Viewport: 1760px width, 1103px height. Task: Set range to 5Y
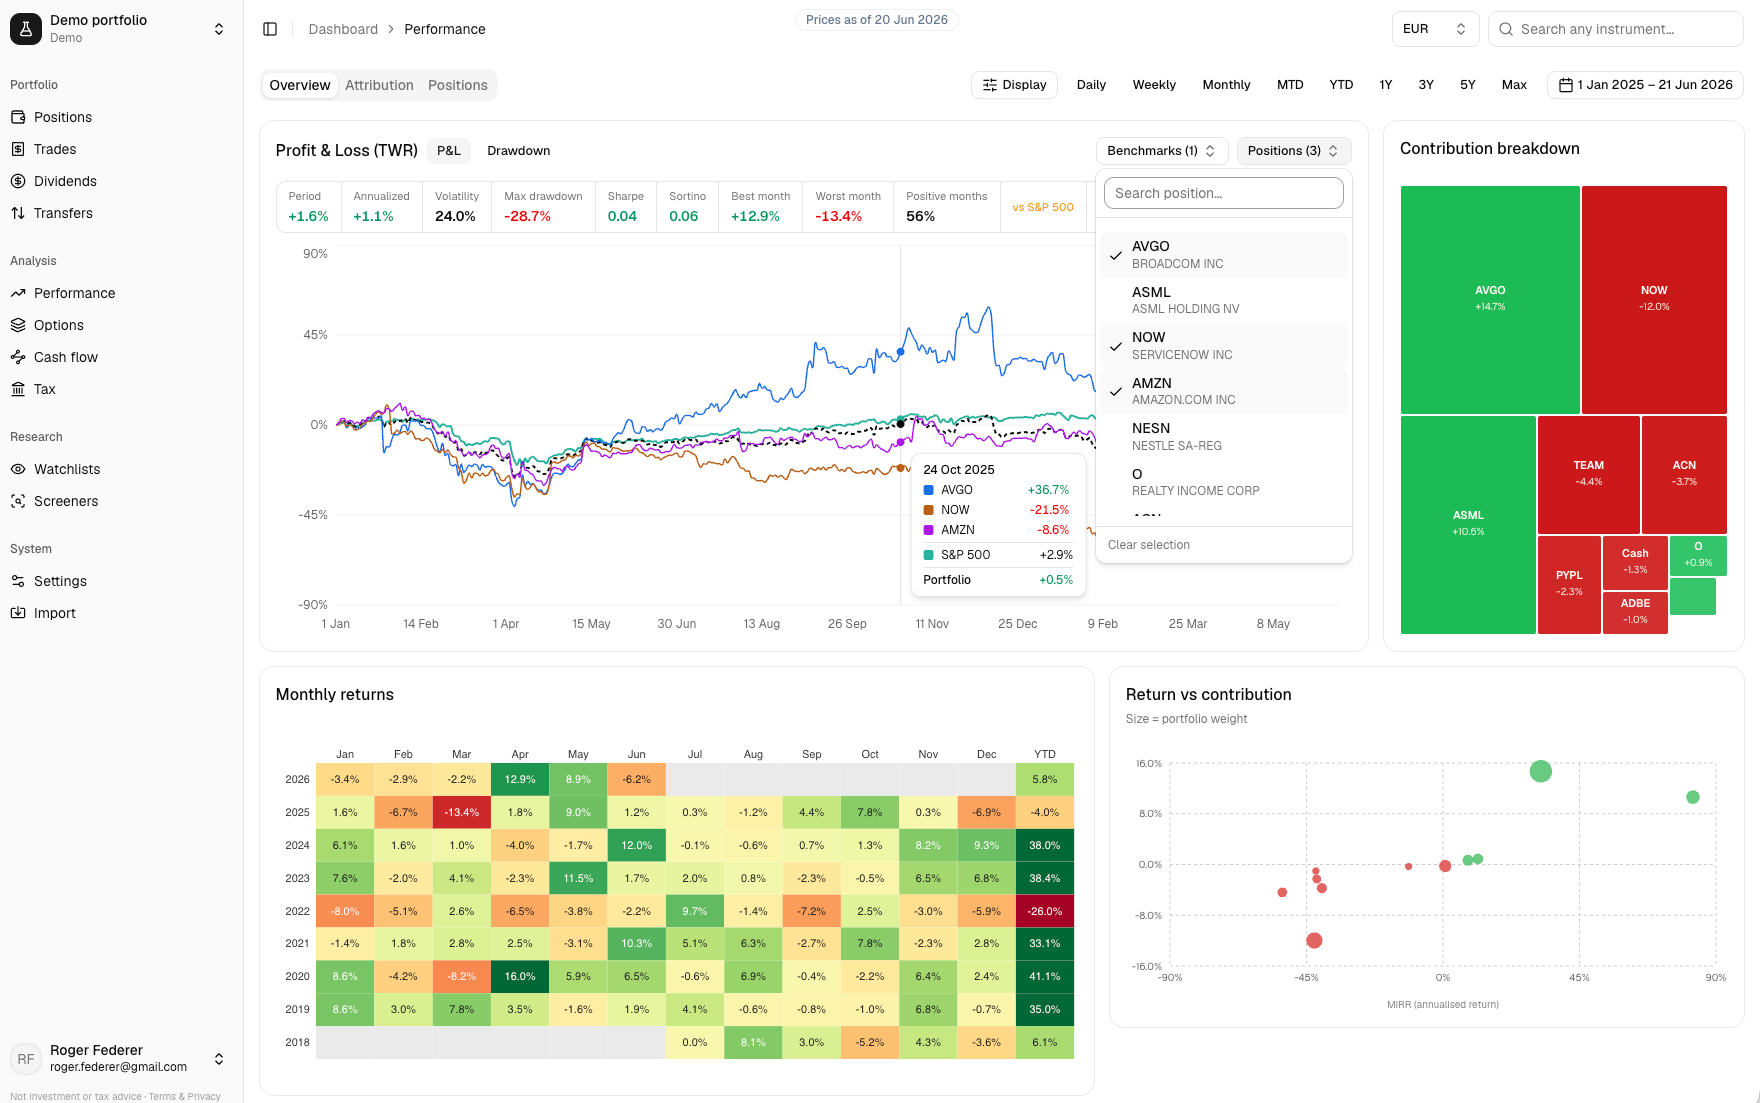tap(1468, 85)
